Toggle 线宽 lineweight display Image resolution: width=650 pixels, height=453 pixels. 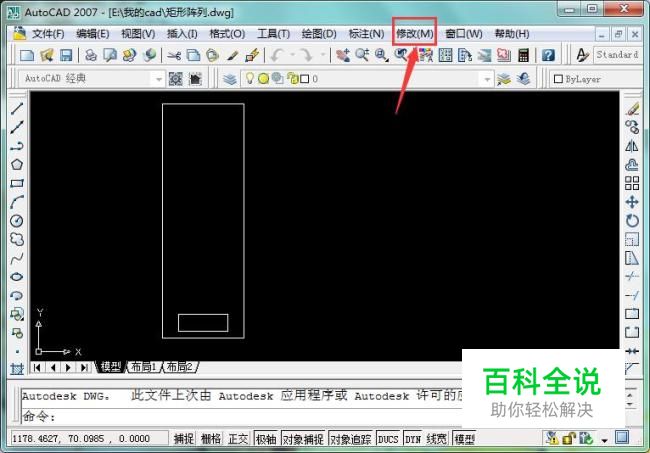click(437, 439)
